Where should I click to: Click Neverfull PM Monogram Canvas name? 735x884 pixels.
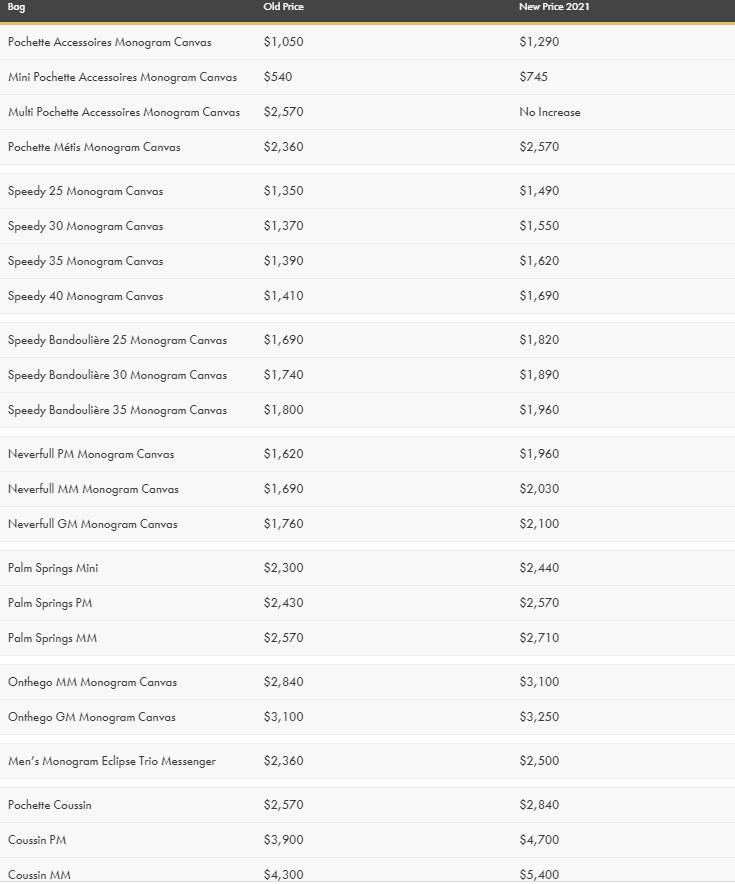pos(91,454)
